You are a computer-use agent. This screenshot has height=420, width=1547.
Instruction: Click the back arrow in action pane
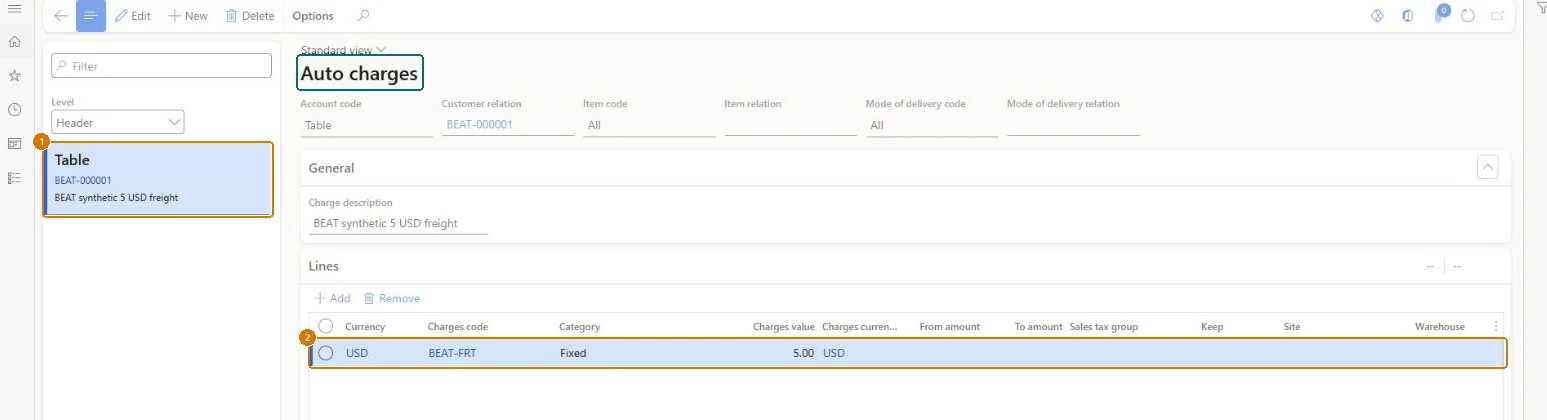pyautogui.click(x=61, y=16)
